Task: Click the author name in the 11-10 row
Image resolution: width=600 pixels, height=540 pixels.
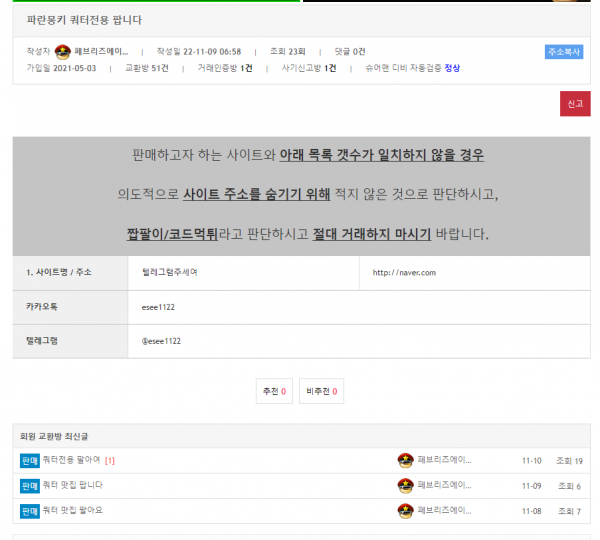Action: [444, 460]
